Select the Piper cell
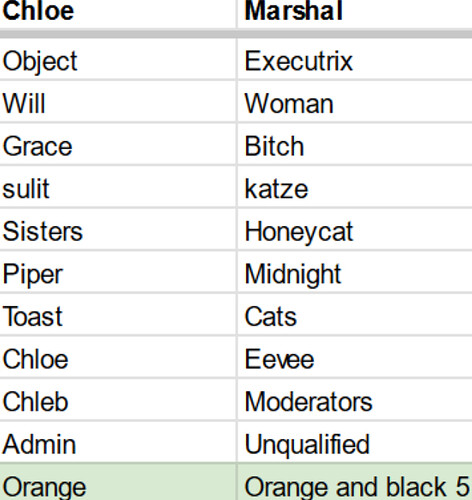 point(118,272)
